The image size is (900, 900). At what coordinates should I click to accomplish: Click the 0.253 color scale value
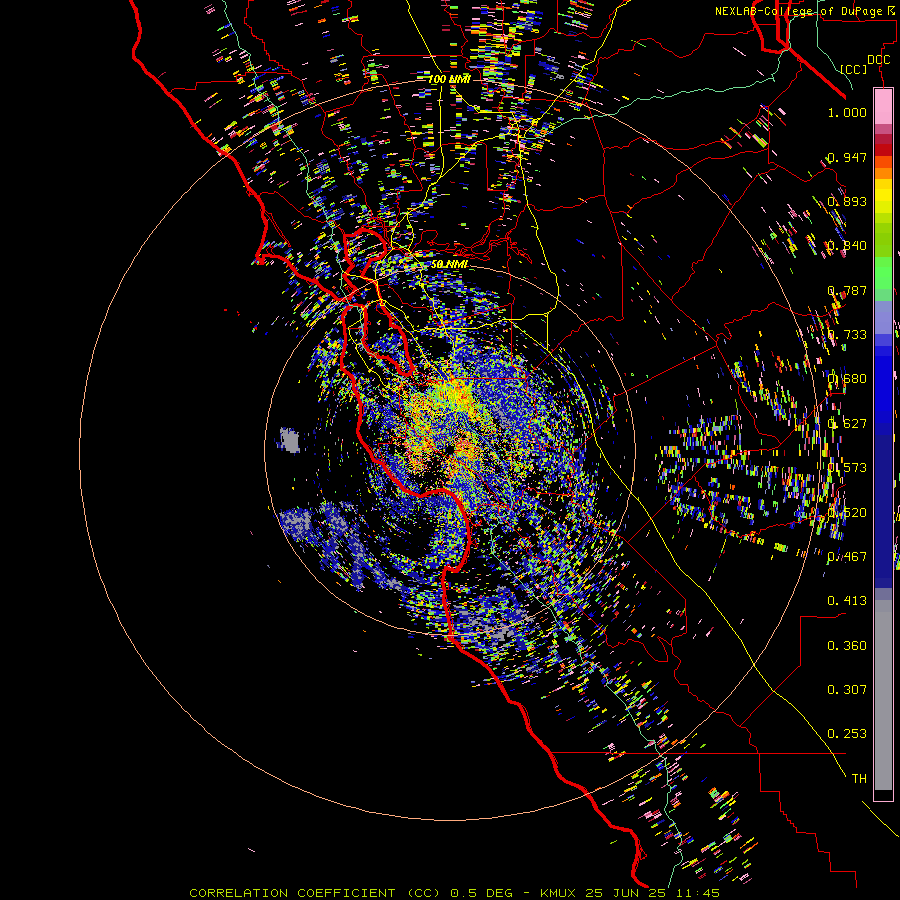pyautogui.click(x=847, y=734)
